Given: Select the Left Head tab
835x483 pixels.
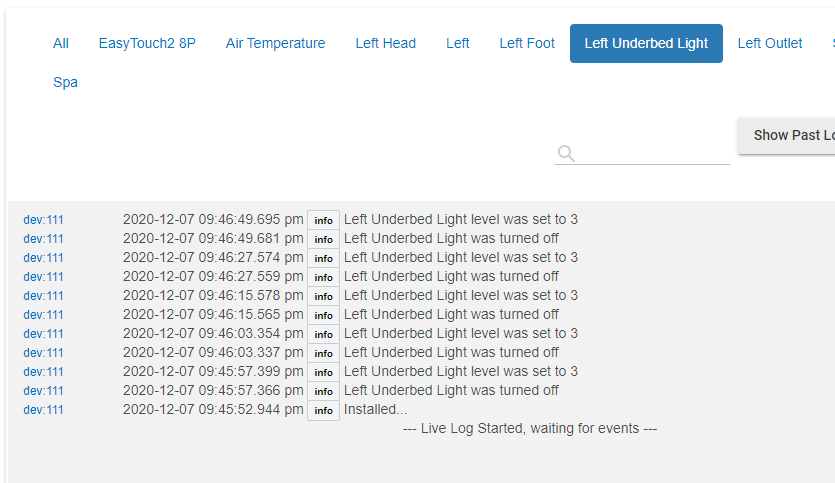Looking at the screenshot, I should 385,43.
